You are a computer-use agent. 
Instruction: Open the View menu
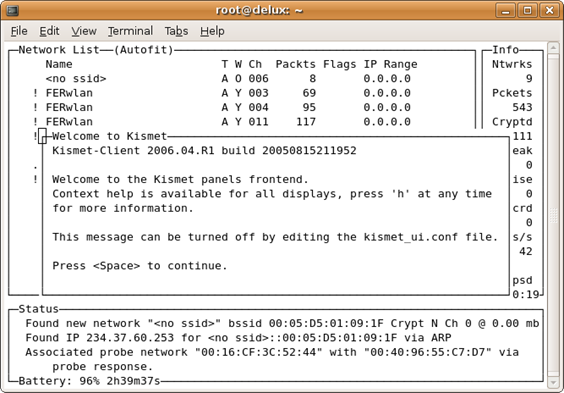84,31
